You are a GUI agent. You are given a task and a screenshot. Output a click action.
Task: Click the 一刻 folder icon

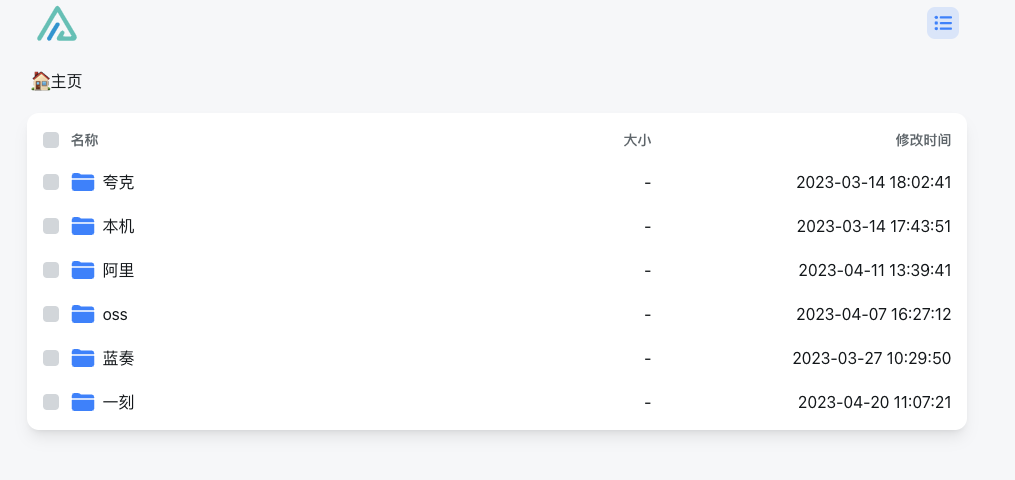(83, 402)
